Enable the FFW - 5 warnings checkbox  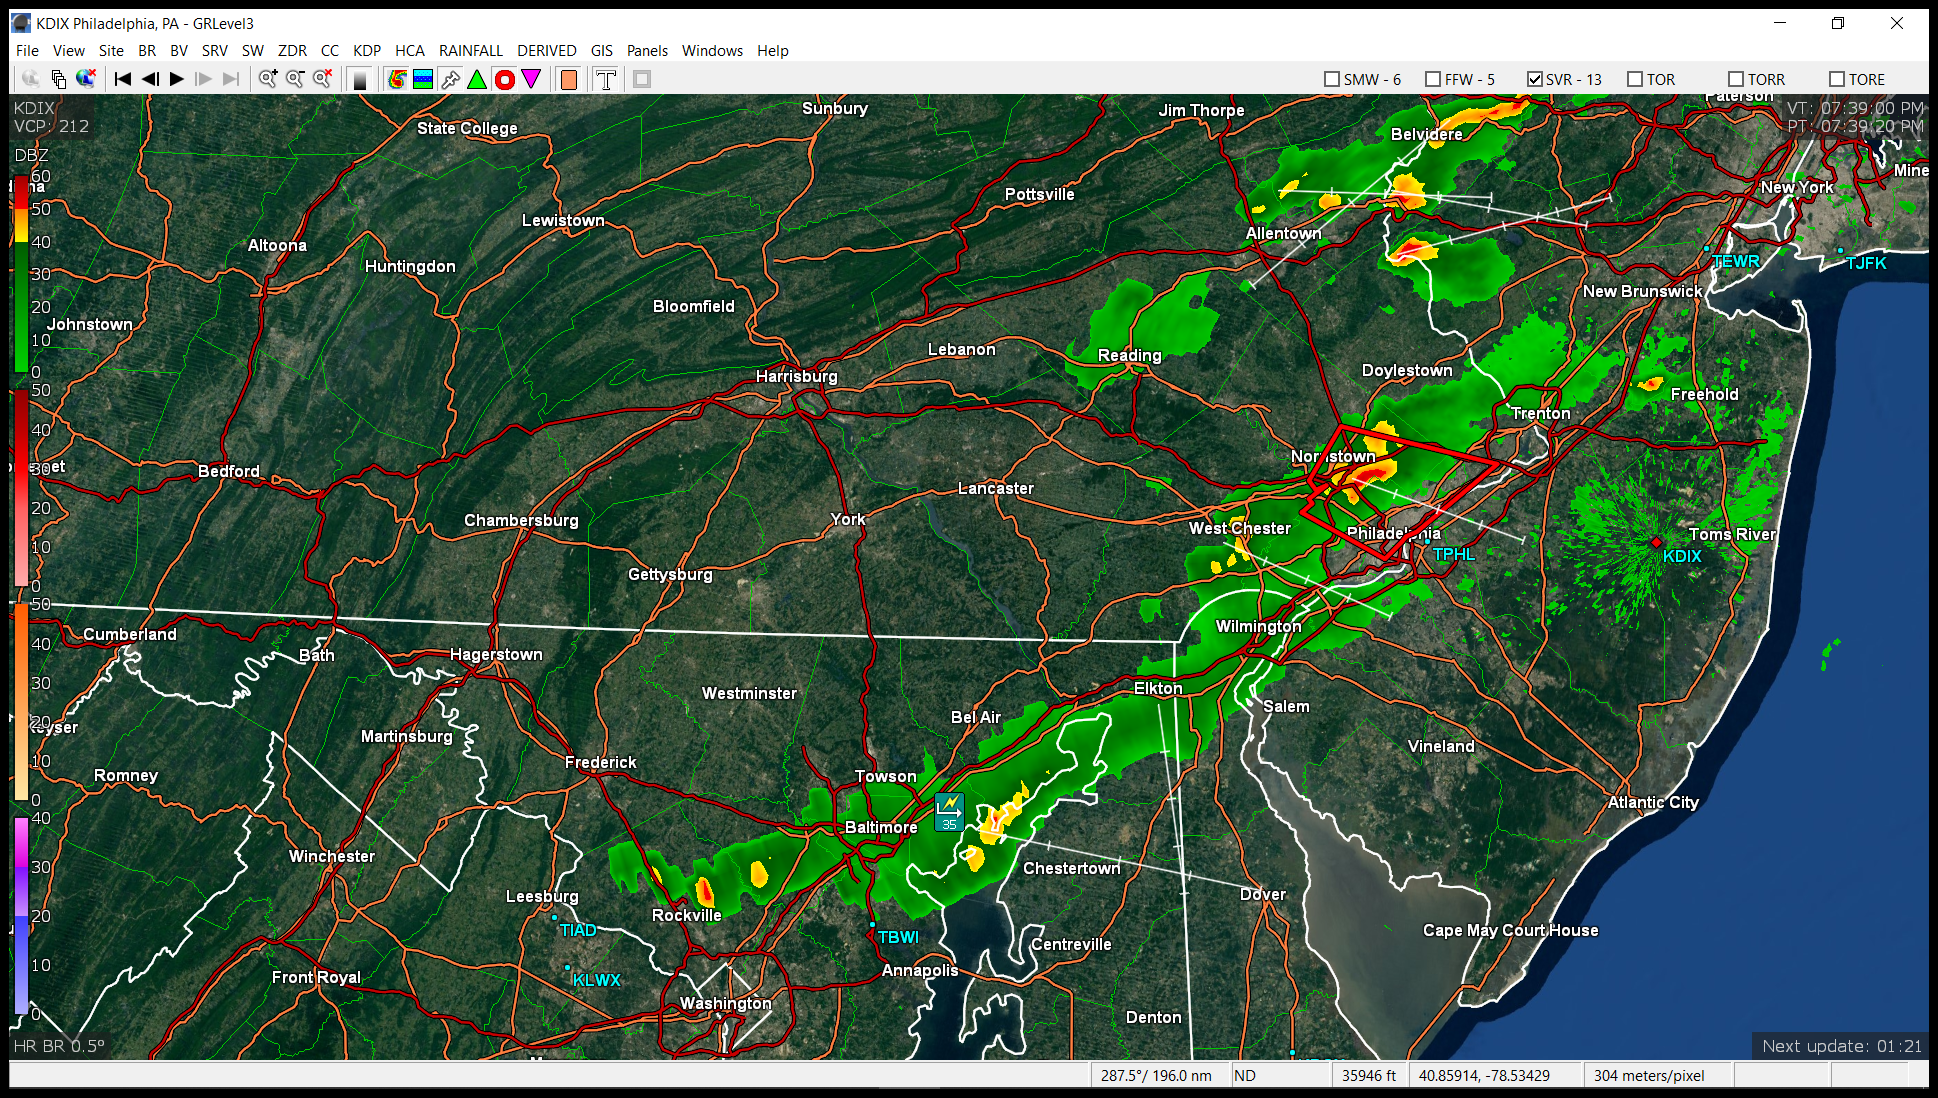click(x=1433, y=79)
